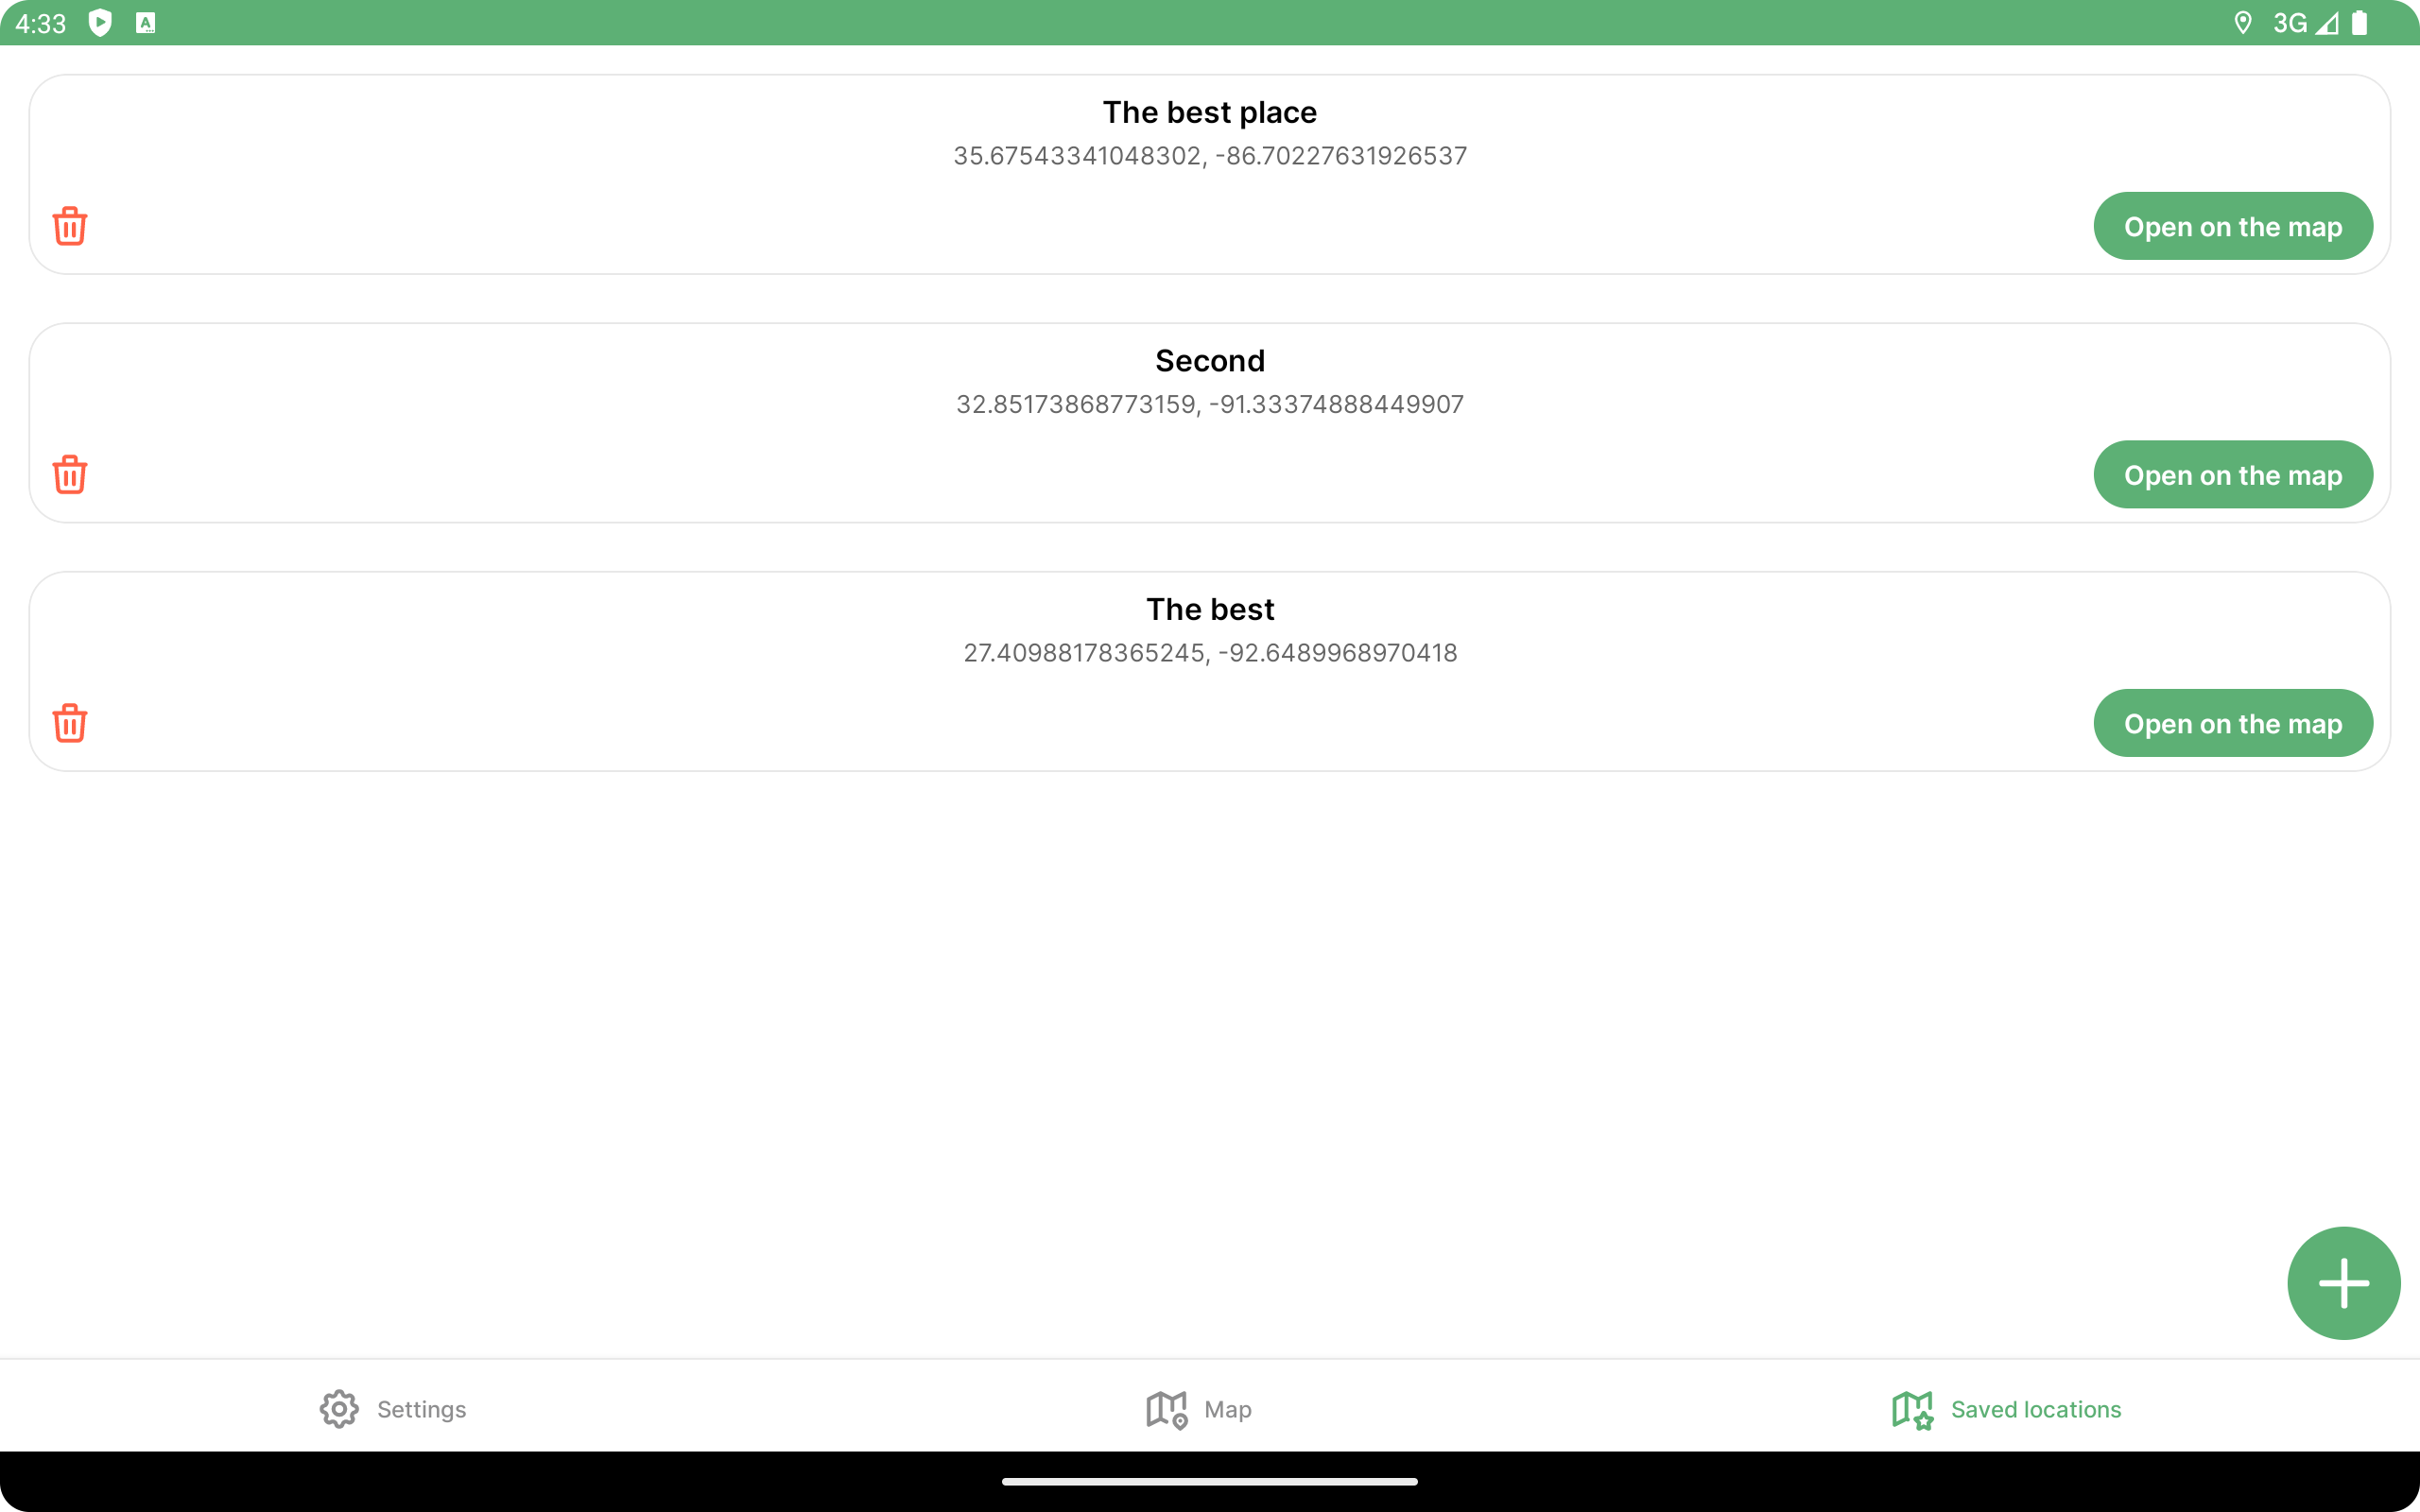Tap the battery icon in status bar
Viewport: 2420px width, 1512px height.
pos(2359,23)
